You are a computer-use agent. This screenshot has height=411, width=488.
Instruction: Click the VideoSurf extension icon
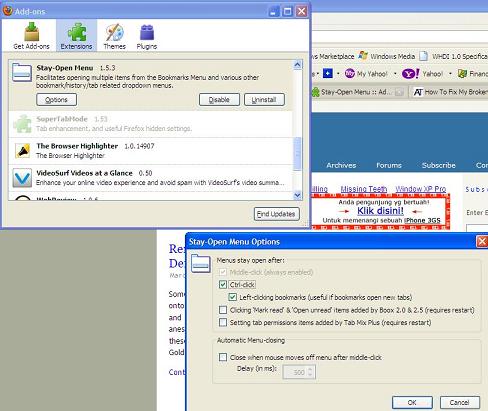coord(22,178)
